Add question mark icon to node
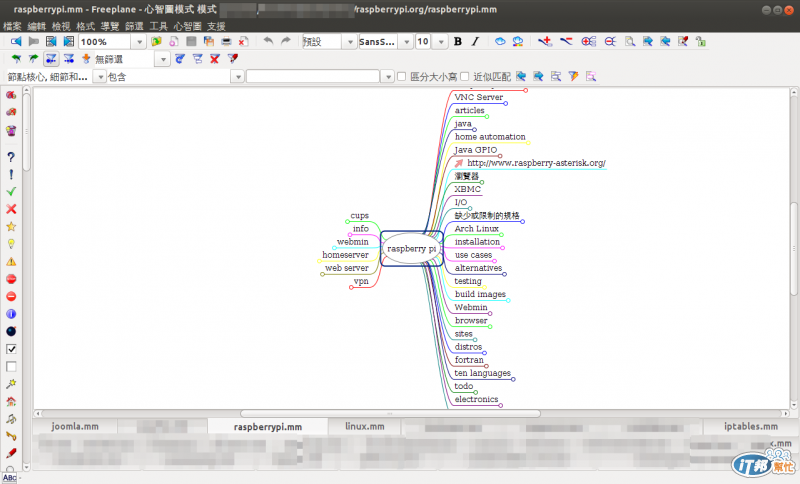 (x=11, y=157)
